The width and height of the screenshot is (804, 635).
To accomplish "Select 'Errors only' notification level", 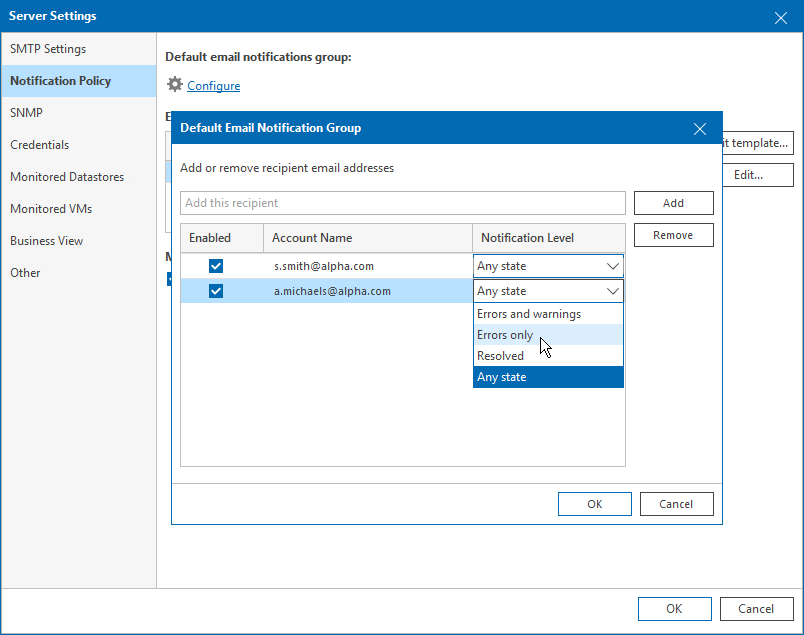I will (x=506, y=335).
